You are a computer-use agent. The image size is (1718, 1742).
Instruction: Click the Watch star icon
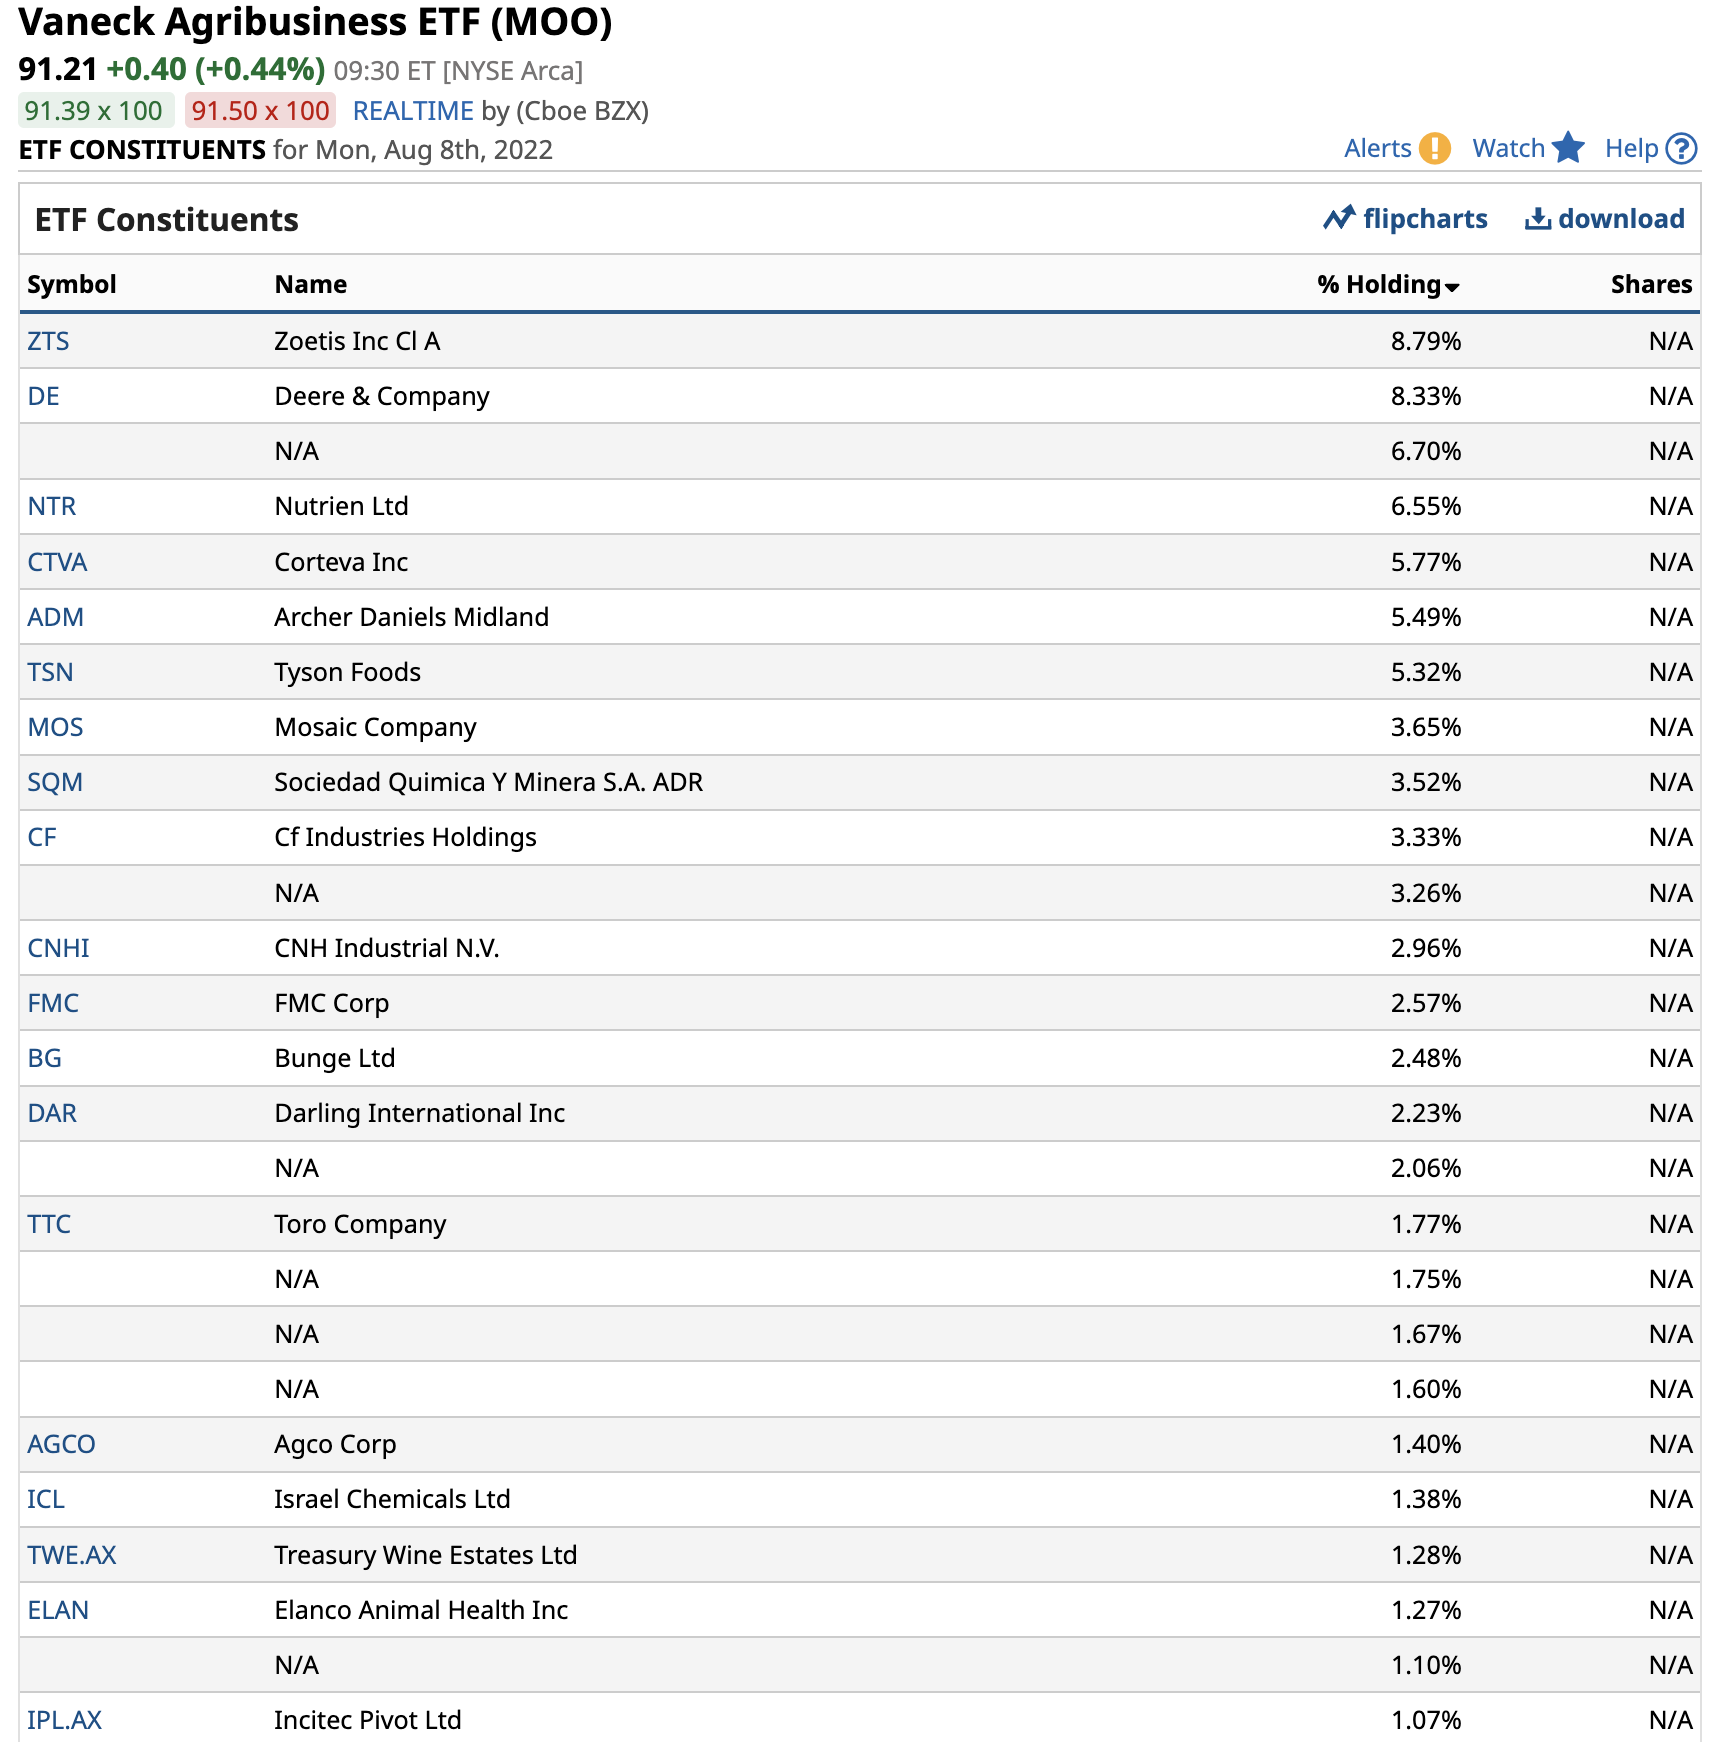(1569, 148)
